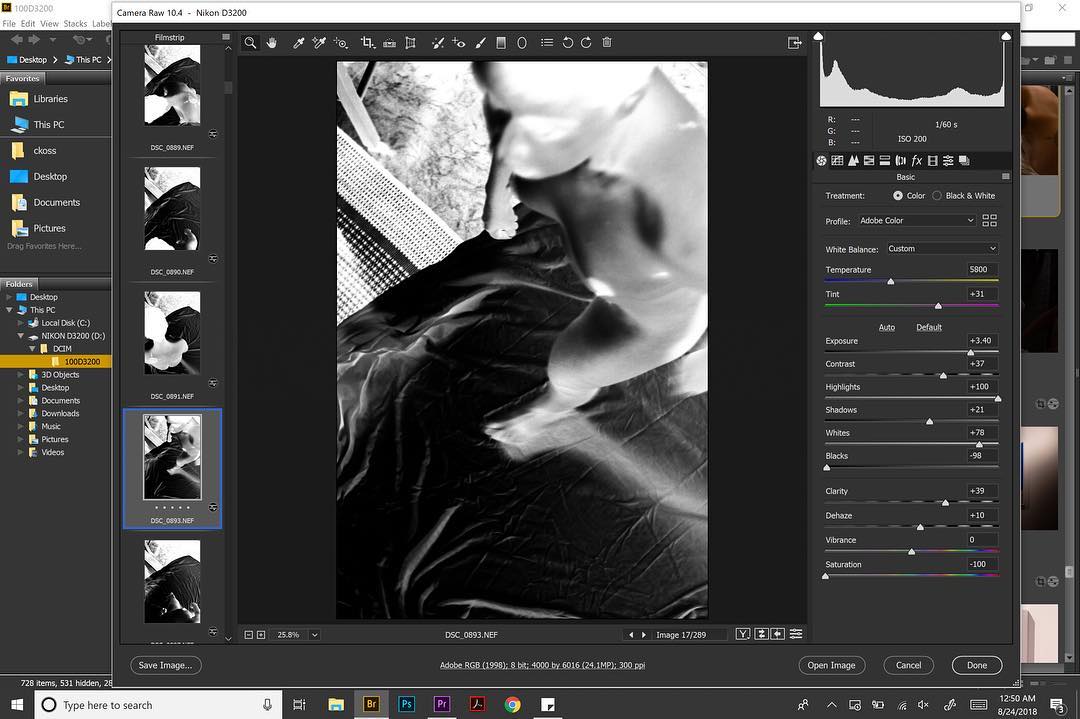Open workflow options link Adobe RGB (1998)
Image resolution: width=1080 pixels, height=719 pixels.
coord(543,665)
